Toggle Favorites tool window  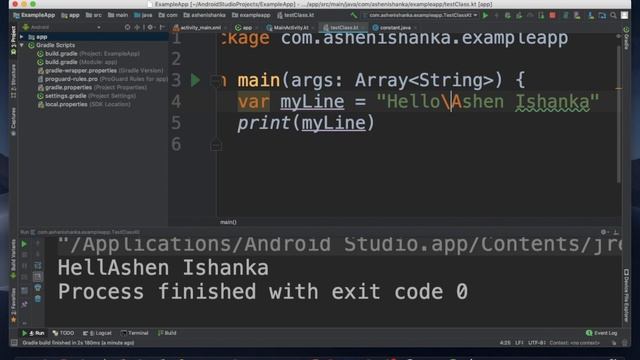[13, 305]
